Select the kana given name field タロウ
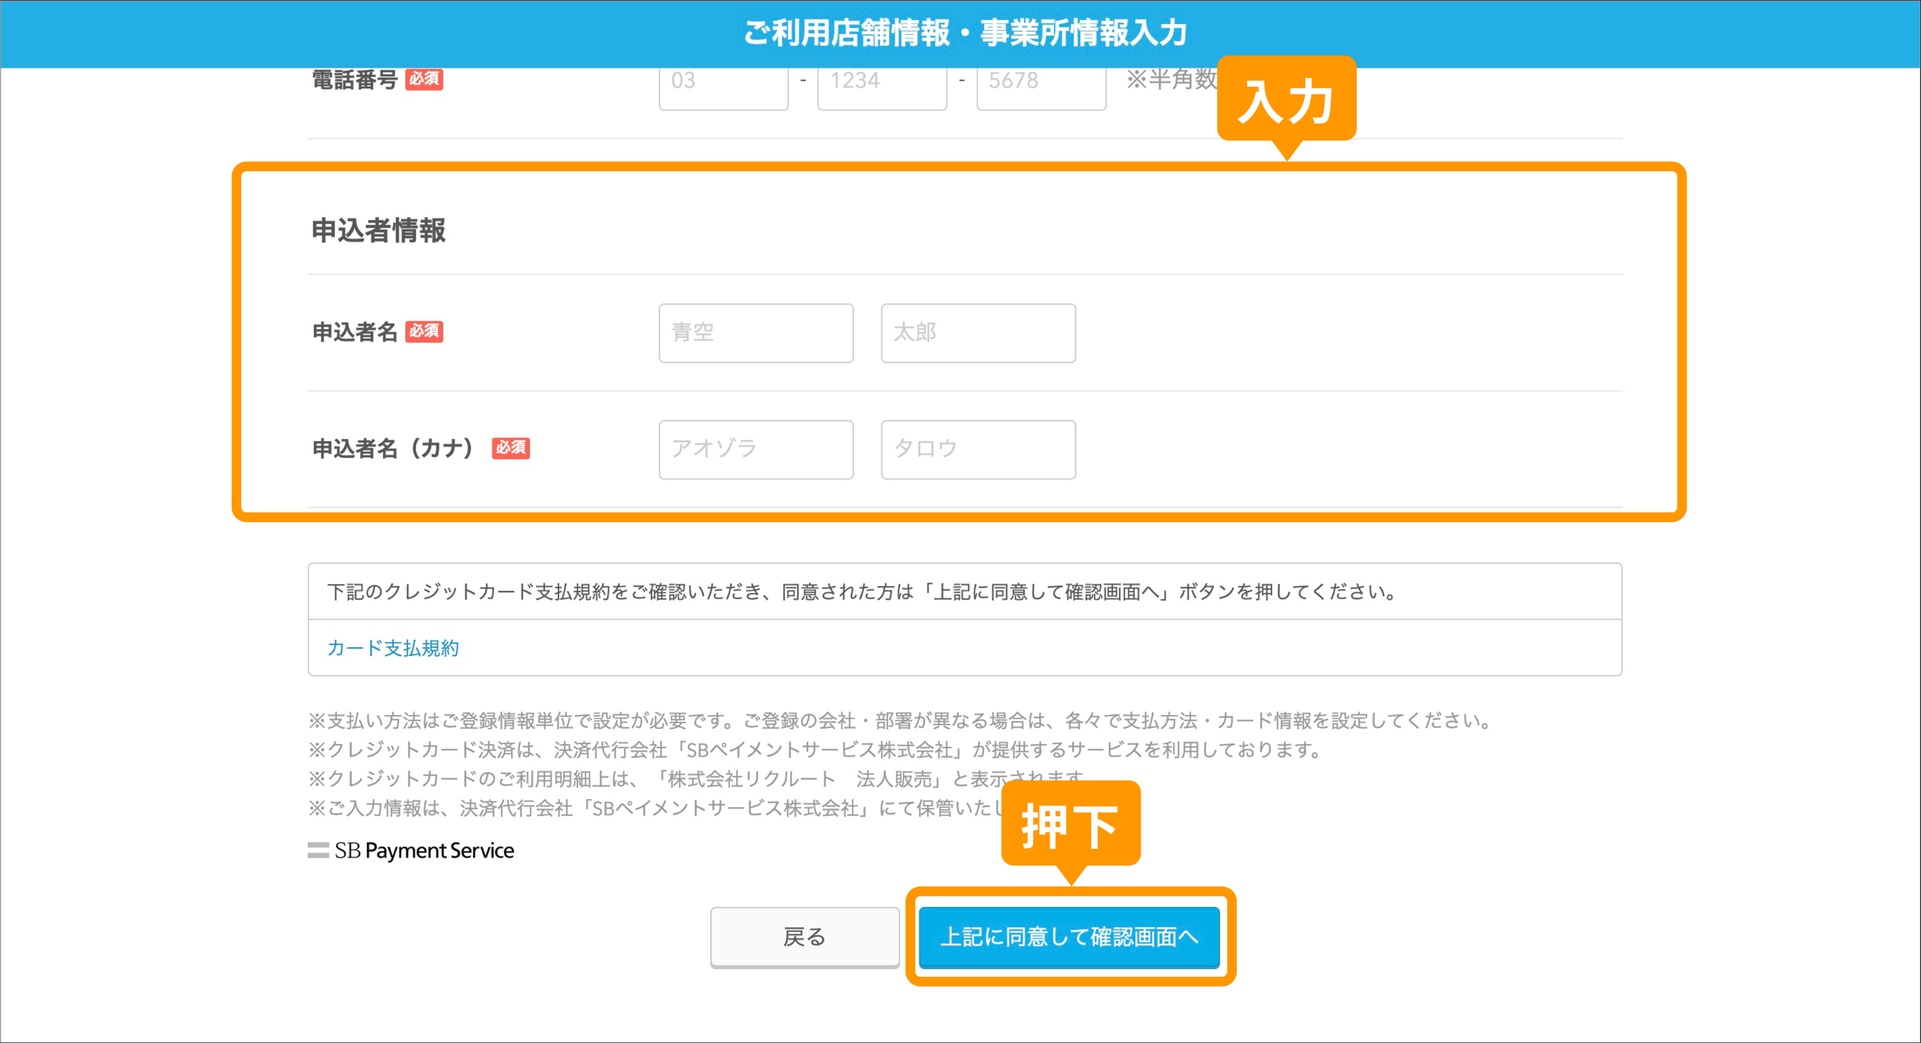This screenshot has width=1921, height=1043. pyautogui.click(x=977, y=449)
